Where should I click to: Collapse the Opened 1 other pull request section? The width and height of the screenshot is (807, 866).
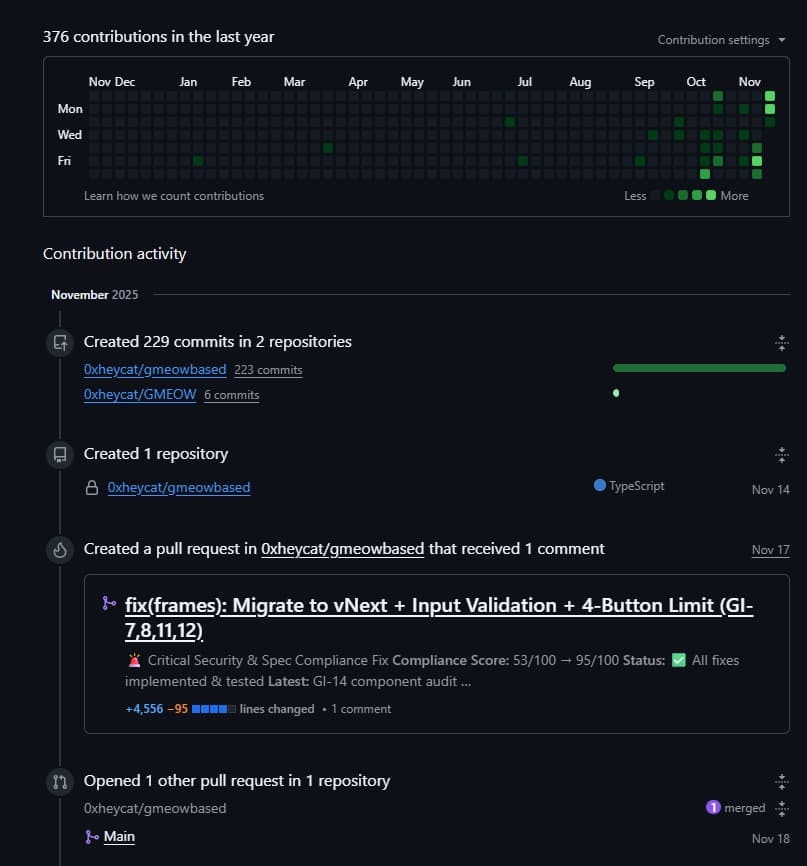click(781, 781)
